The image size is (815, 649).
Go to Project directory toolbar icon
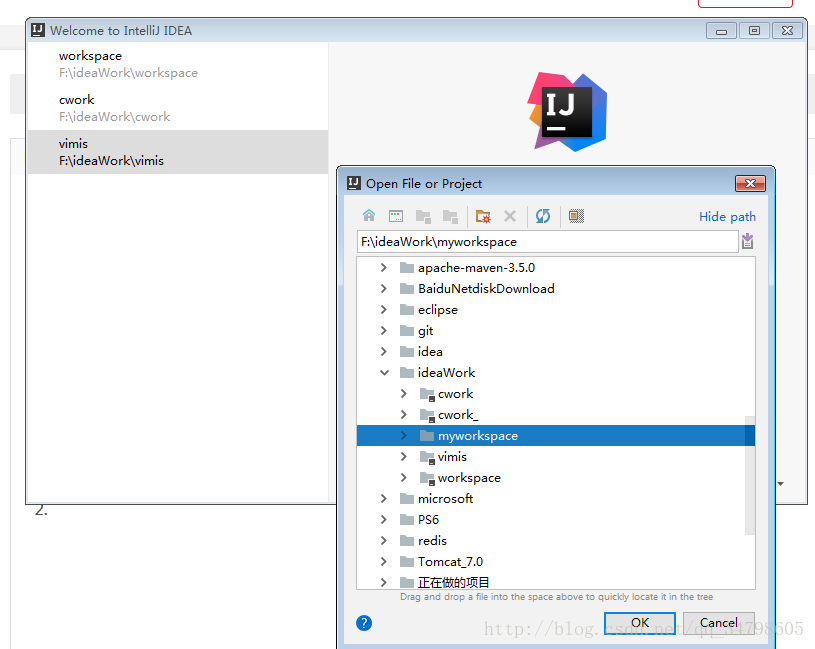(423, 216)
